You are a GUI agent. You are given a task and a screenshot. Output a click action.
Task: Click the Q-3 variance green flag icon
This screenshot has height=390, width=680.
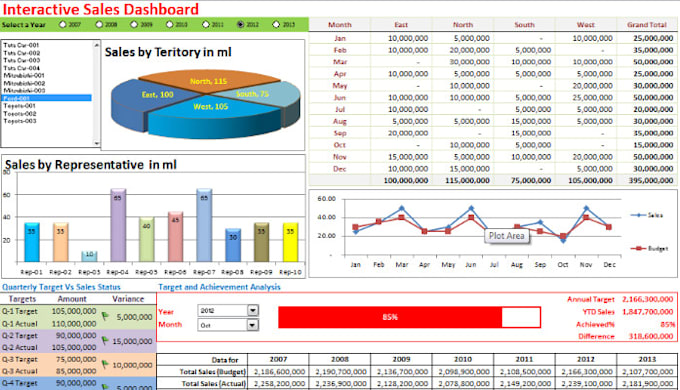point(105,364)
